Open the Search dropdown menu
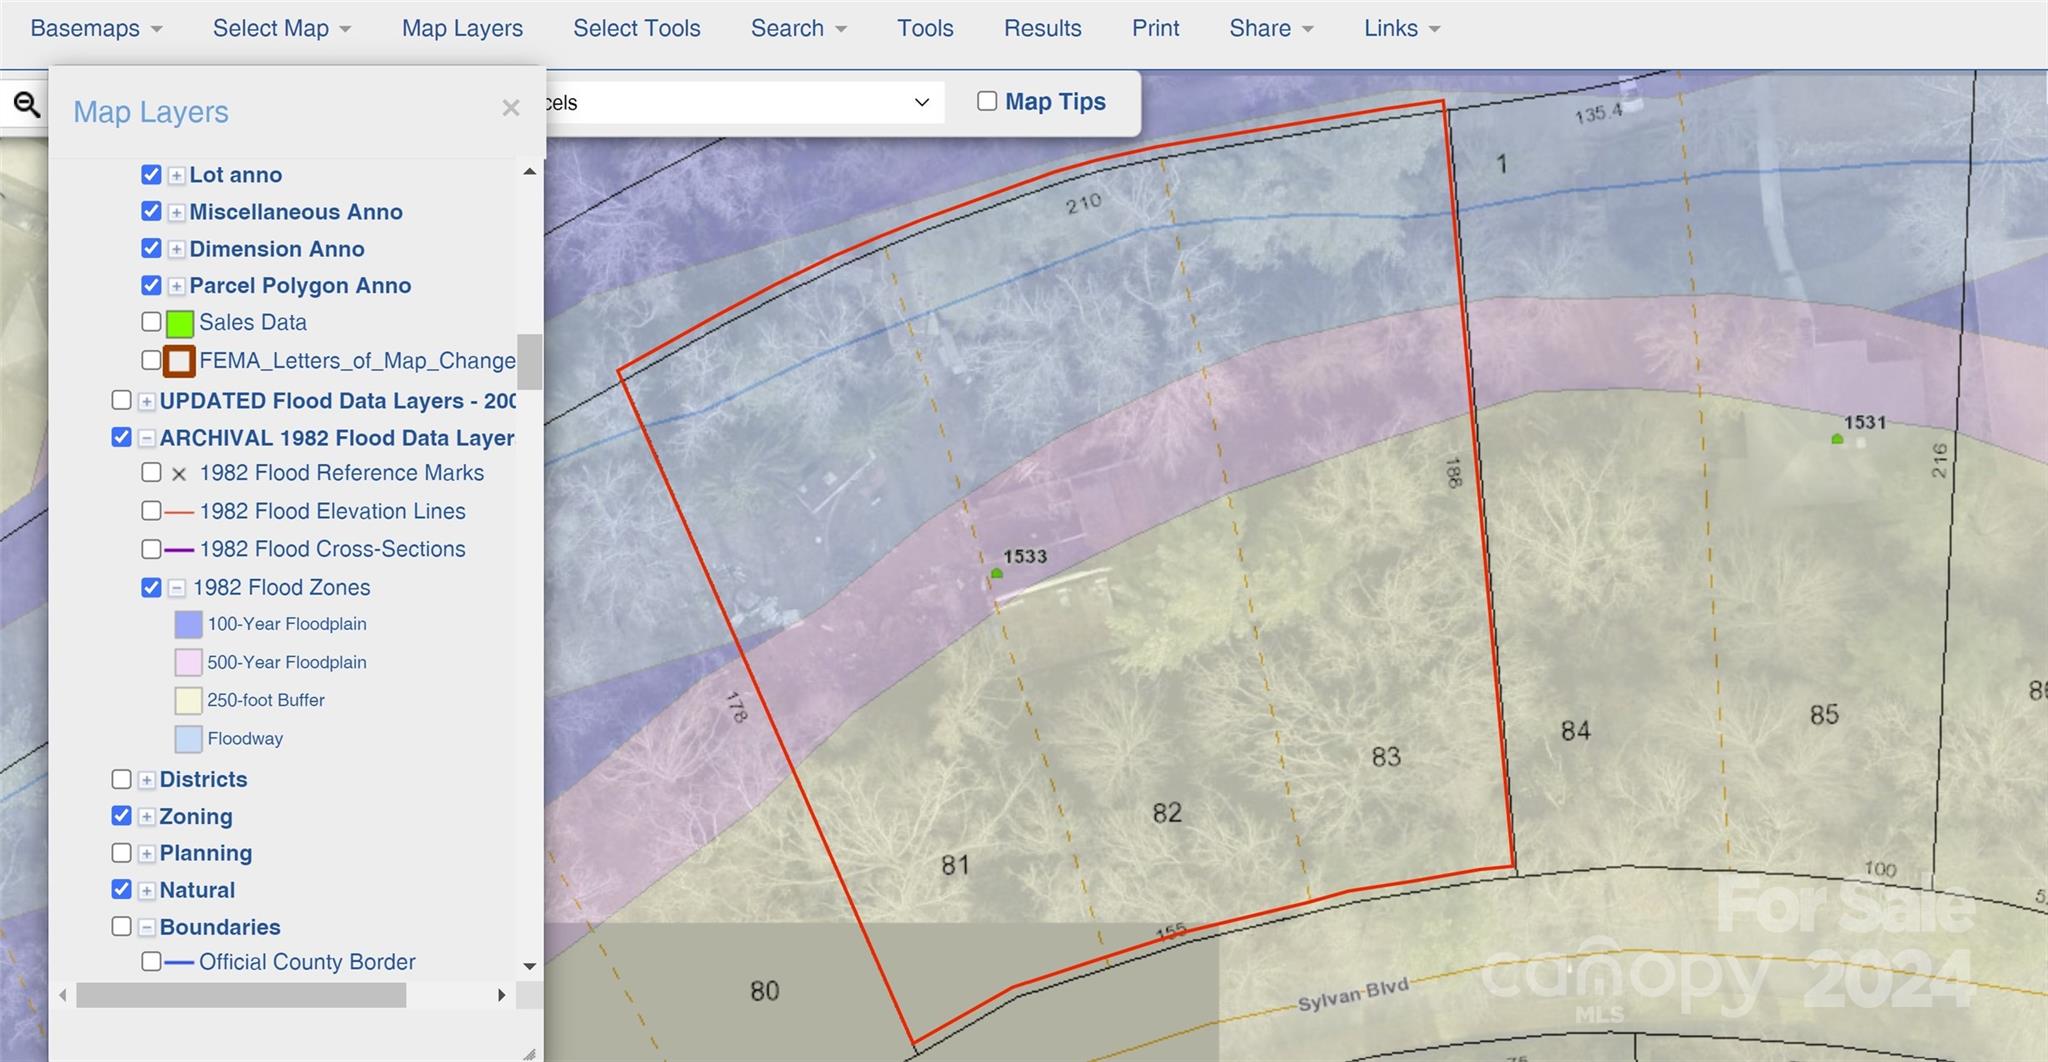Viewport: 2048px width, 1062px height. [799, 28]
